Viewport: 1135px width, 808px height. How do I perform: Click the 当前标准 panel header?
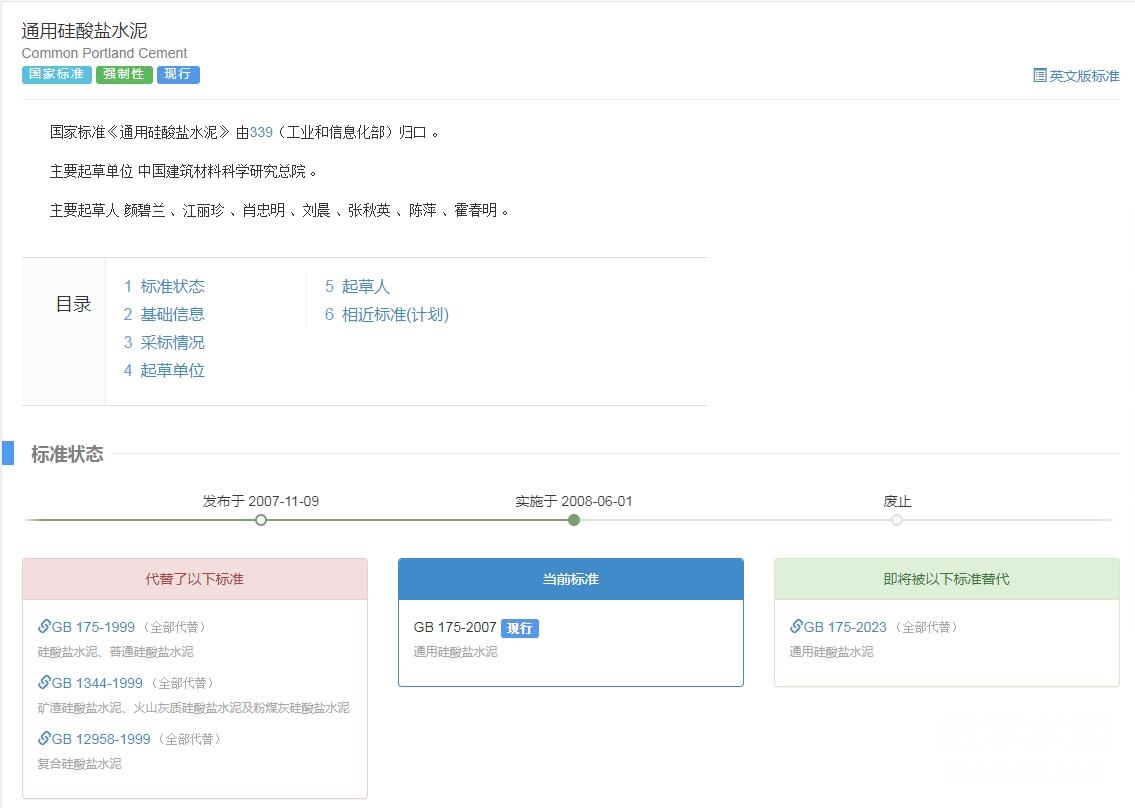point(571,579)
